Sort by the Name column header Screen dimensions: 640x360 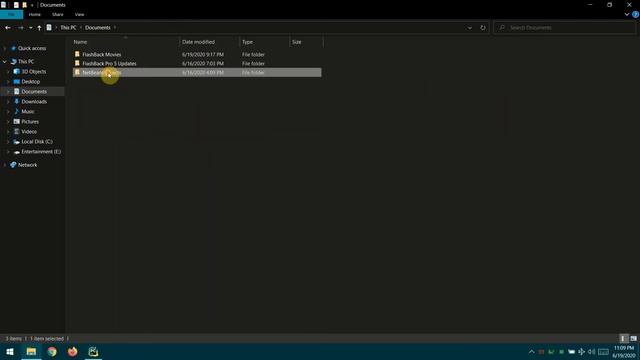(x=125, y=42)
